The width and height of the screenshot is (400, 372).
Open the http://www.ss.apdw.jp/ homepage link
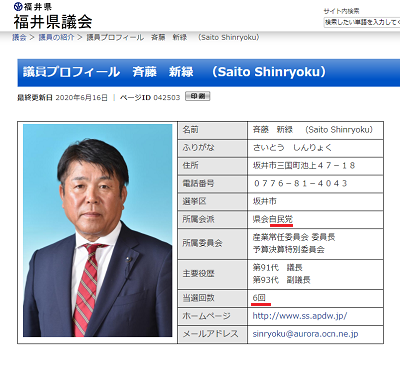[x=300, y=316]
